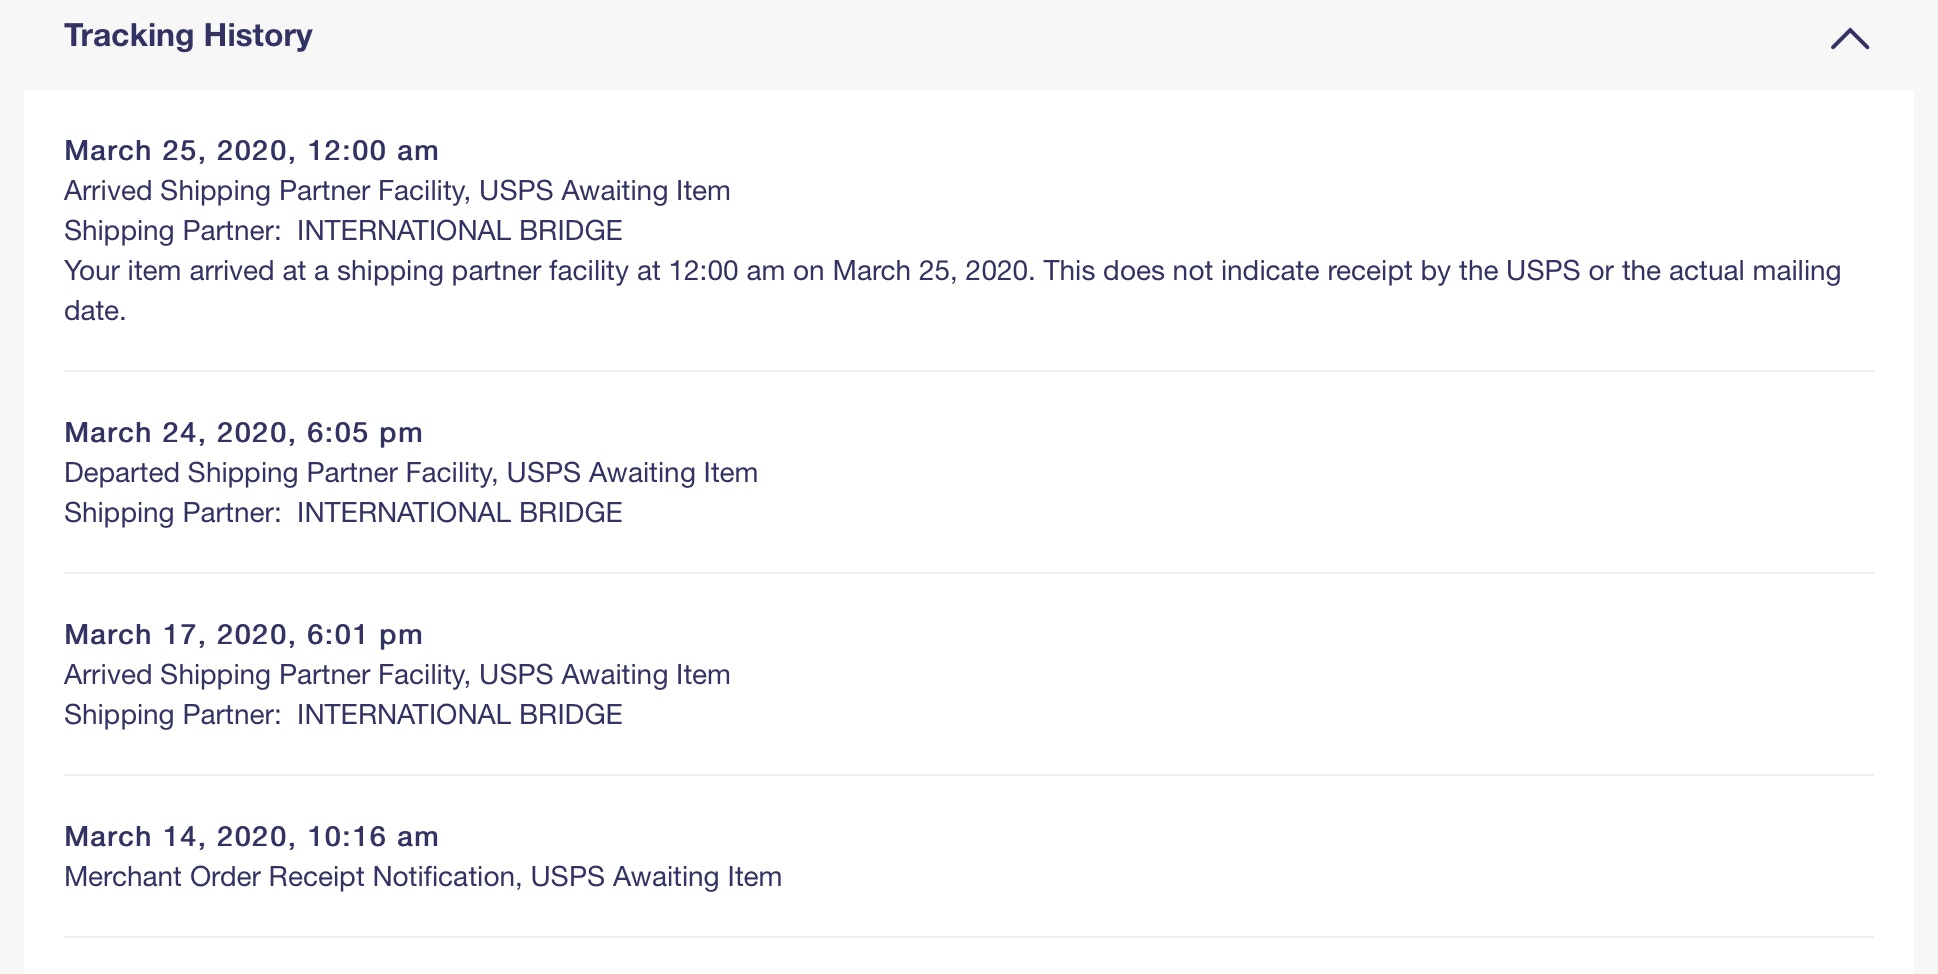
Task: Click the "Your item arrived at" description sentence
Action: 952,271
